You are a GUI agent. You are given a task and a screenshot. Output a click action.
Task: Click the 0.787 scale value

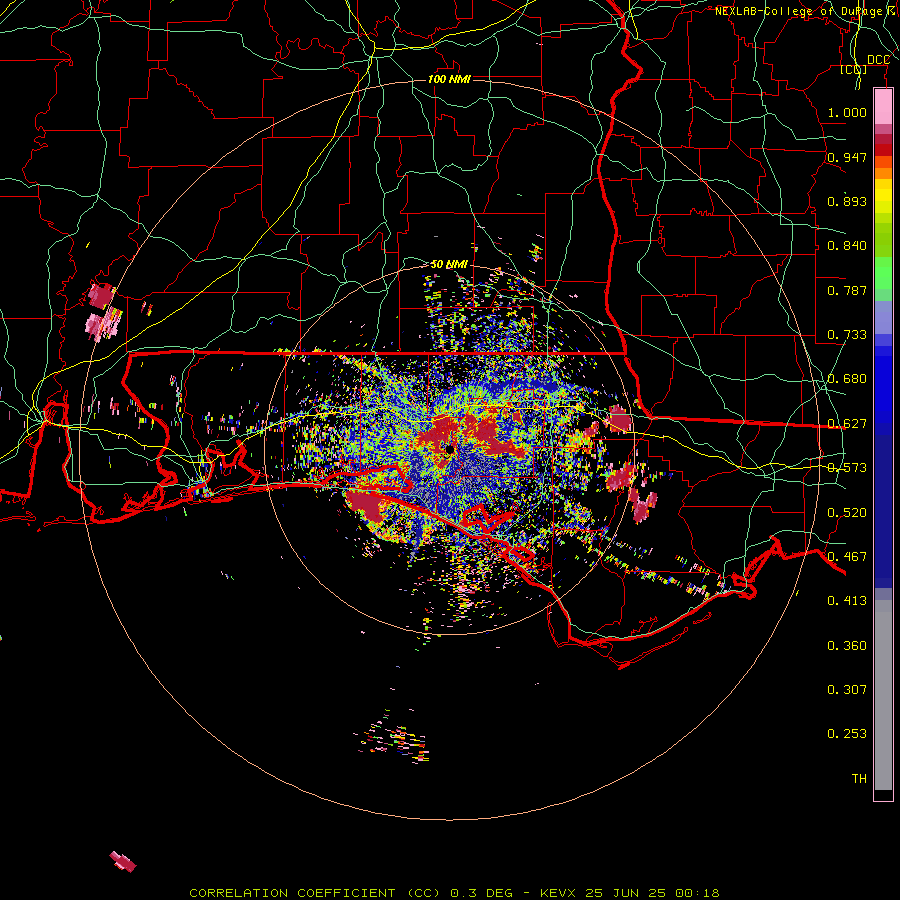(847, 290)
